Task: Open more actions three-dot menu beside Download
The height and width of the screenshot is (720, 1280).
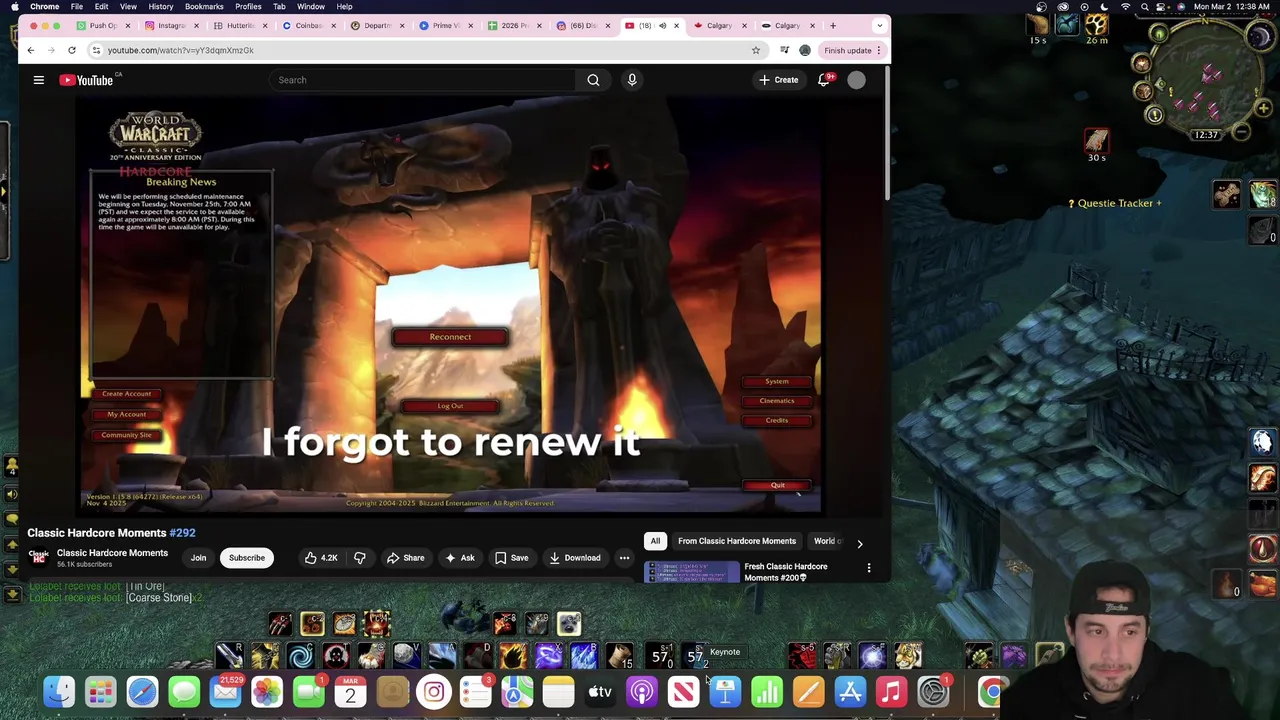Action: click(624, 558)
